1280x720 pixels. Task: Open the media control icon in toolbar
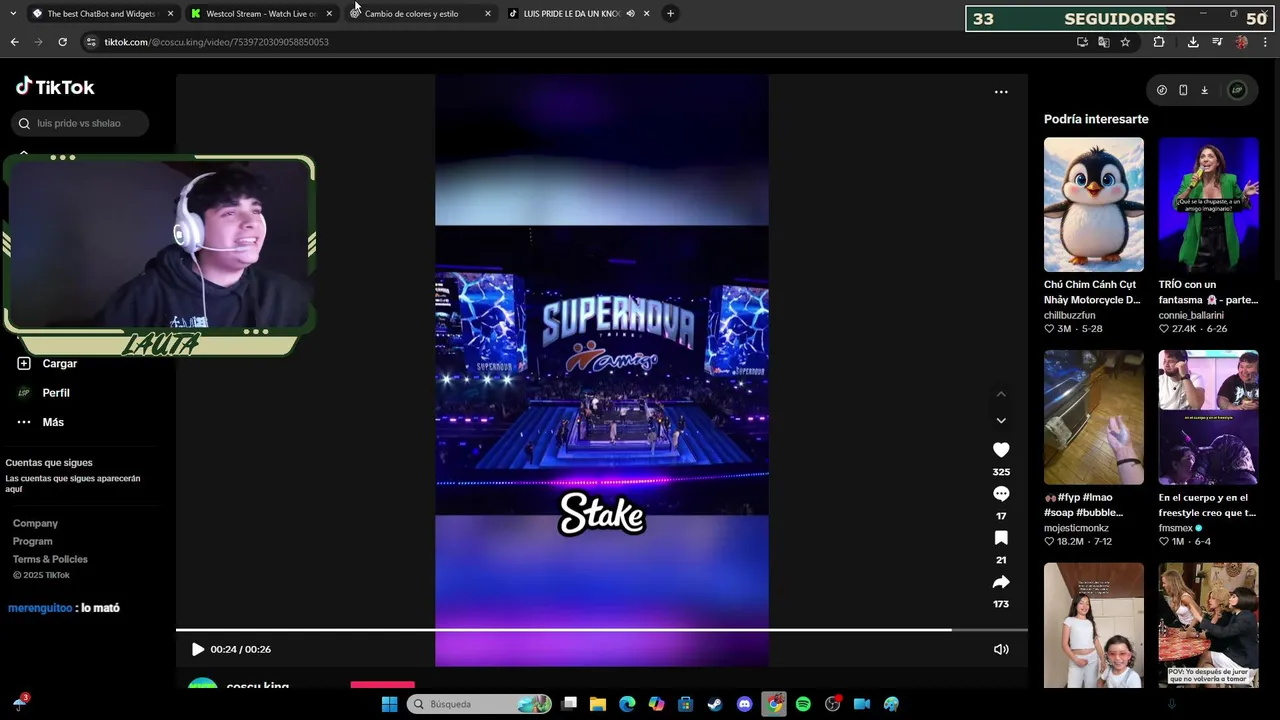[1217, 42]
